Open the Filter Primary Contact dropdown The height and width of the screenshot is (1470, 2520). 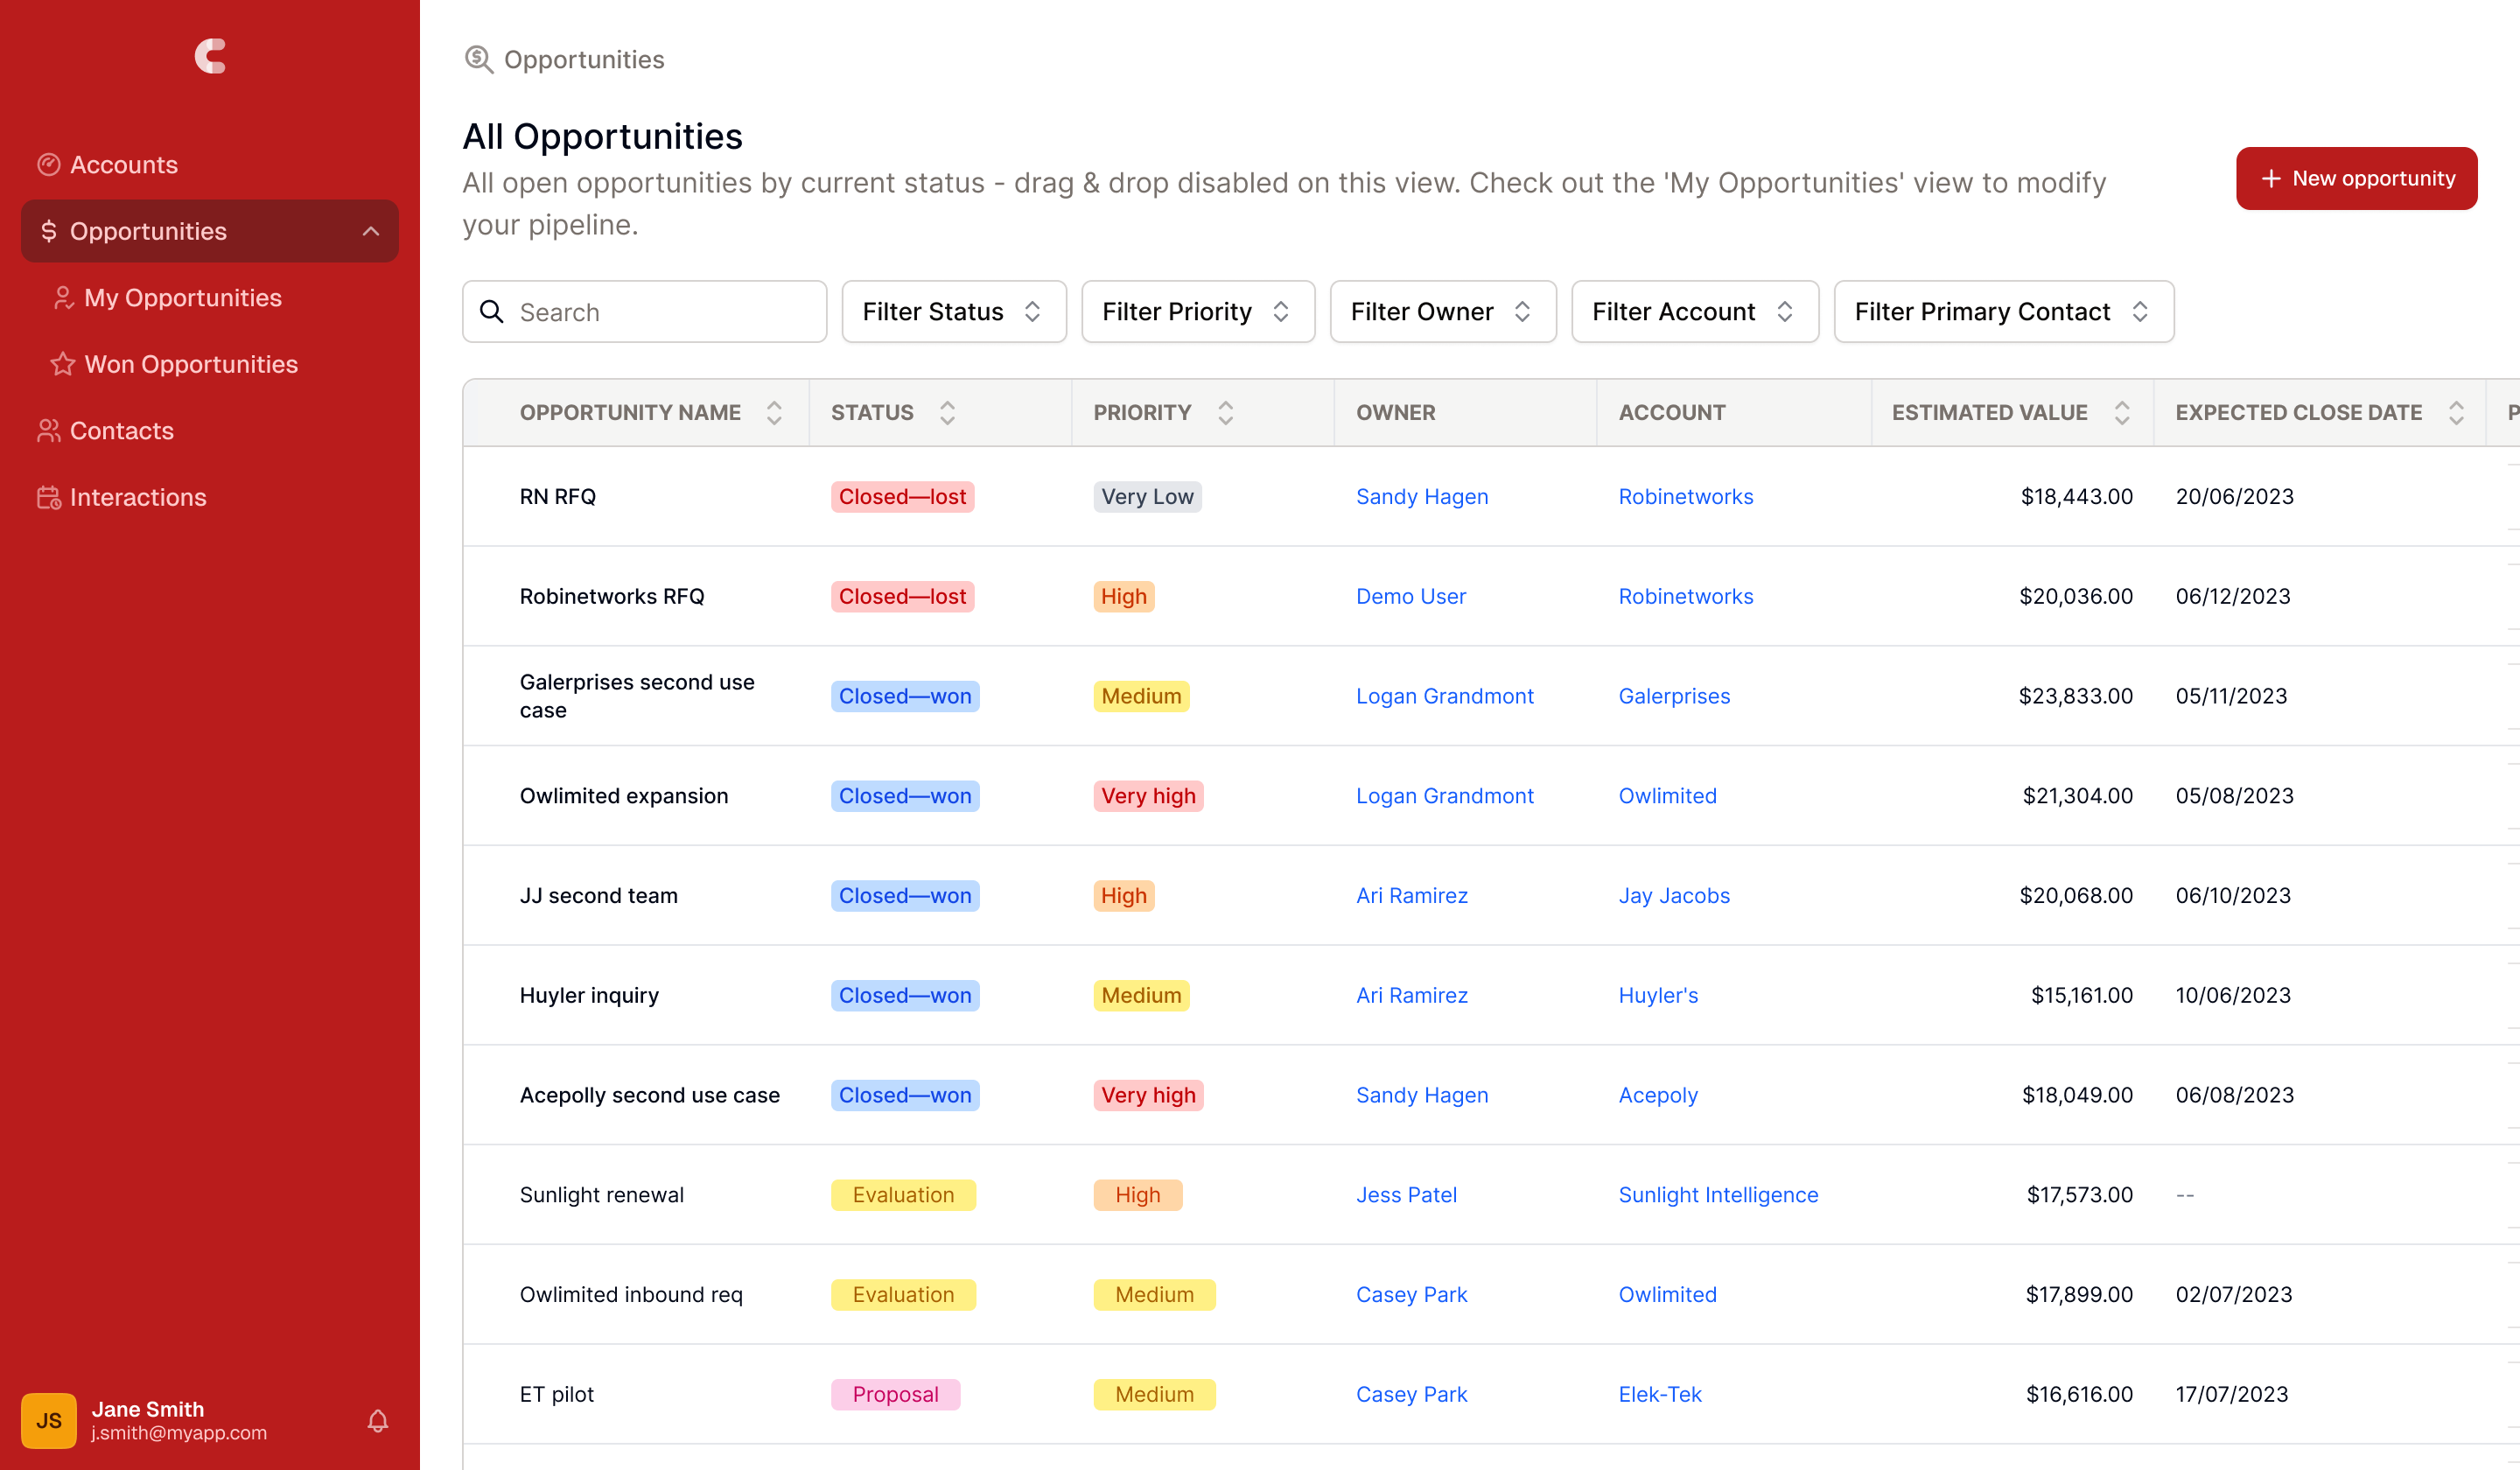(2003, 312)
